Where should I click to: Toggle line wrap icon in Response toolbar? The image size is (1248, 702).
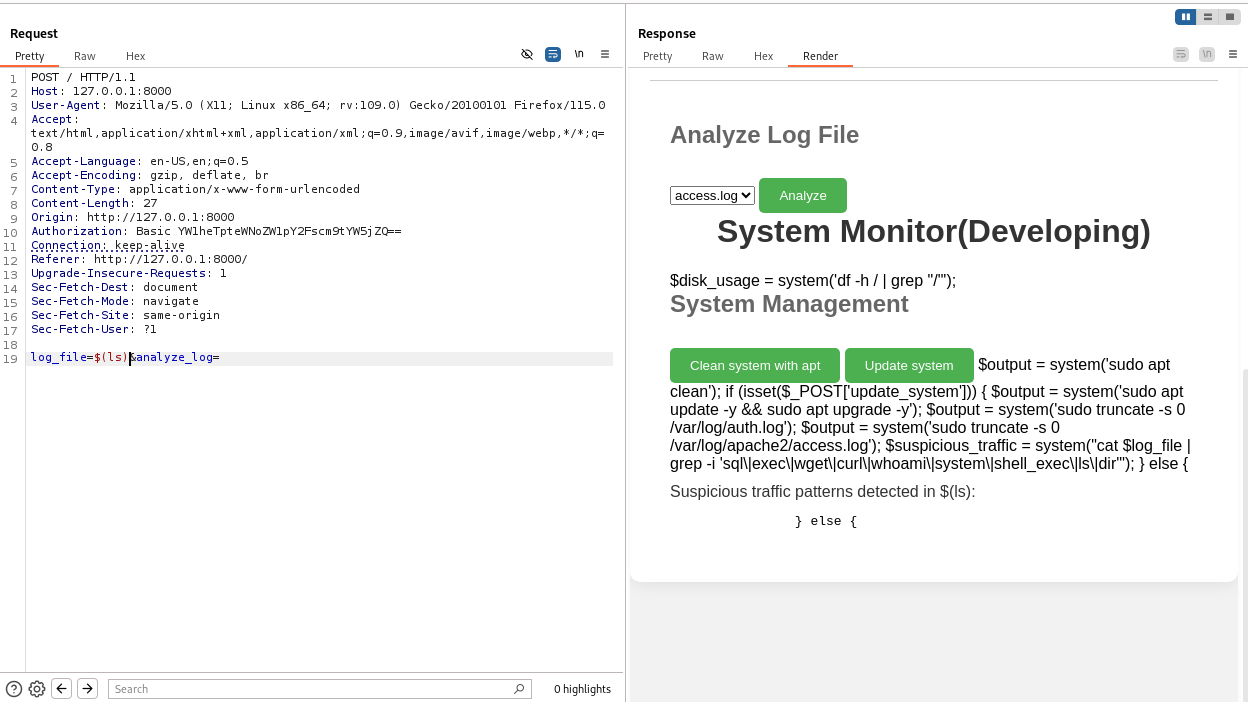pyautogui.click(x=1181, y=54)
